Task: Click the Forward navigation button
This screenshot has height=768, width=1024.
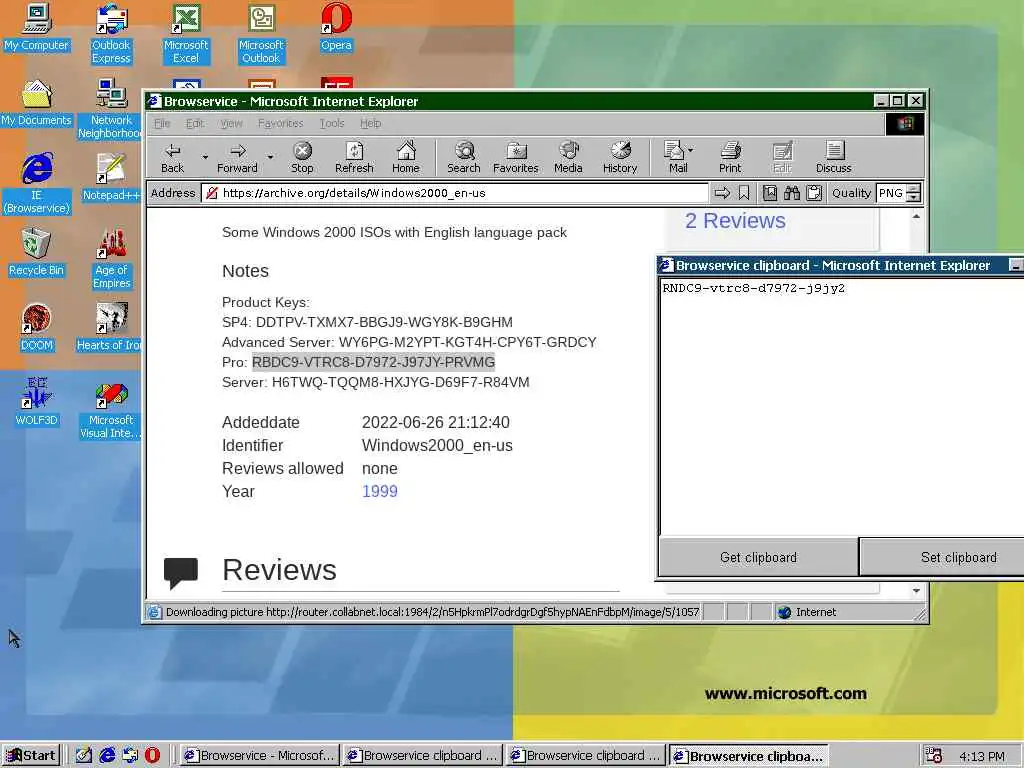Action: click(237, 158)
